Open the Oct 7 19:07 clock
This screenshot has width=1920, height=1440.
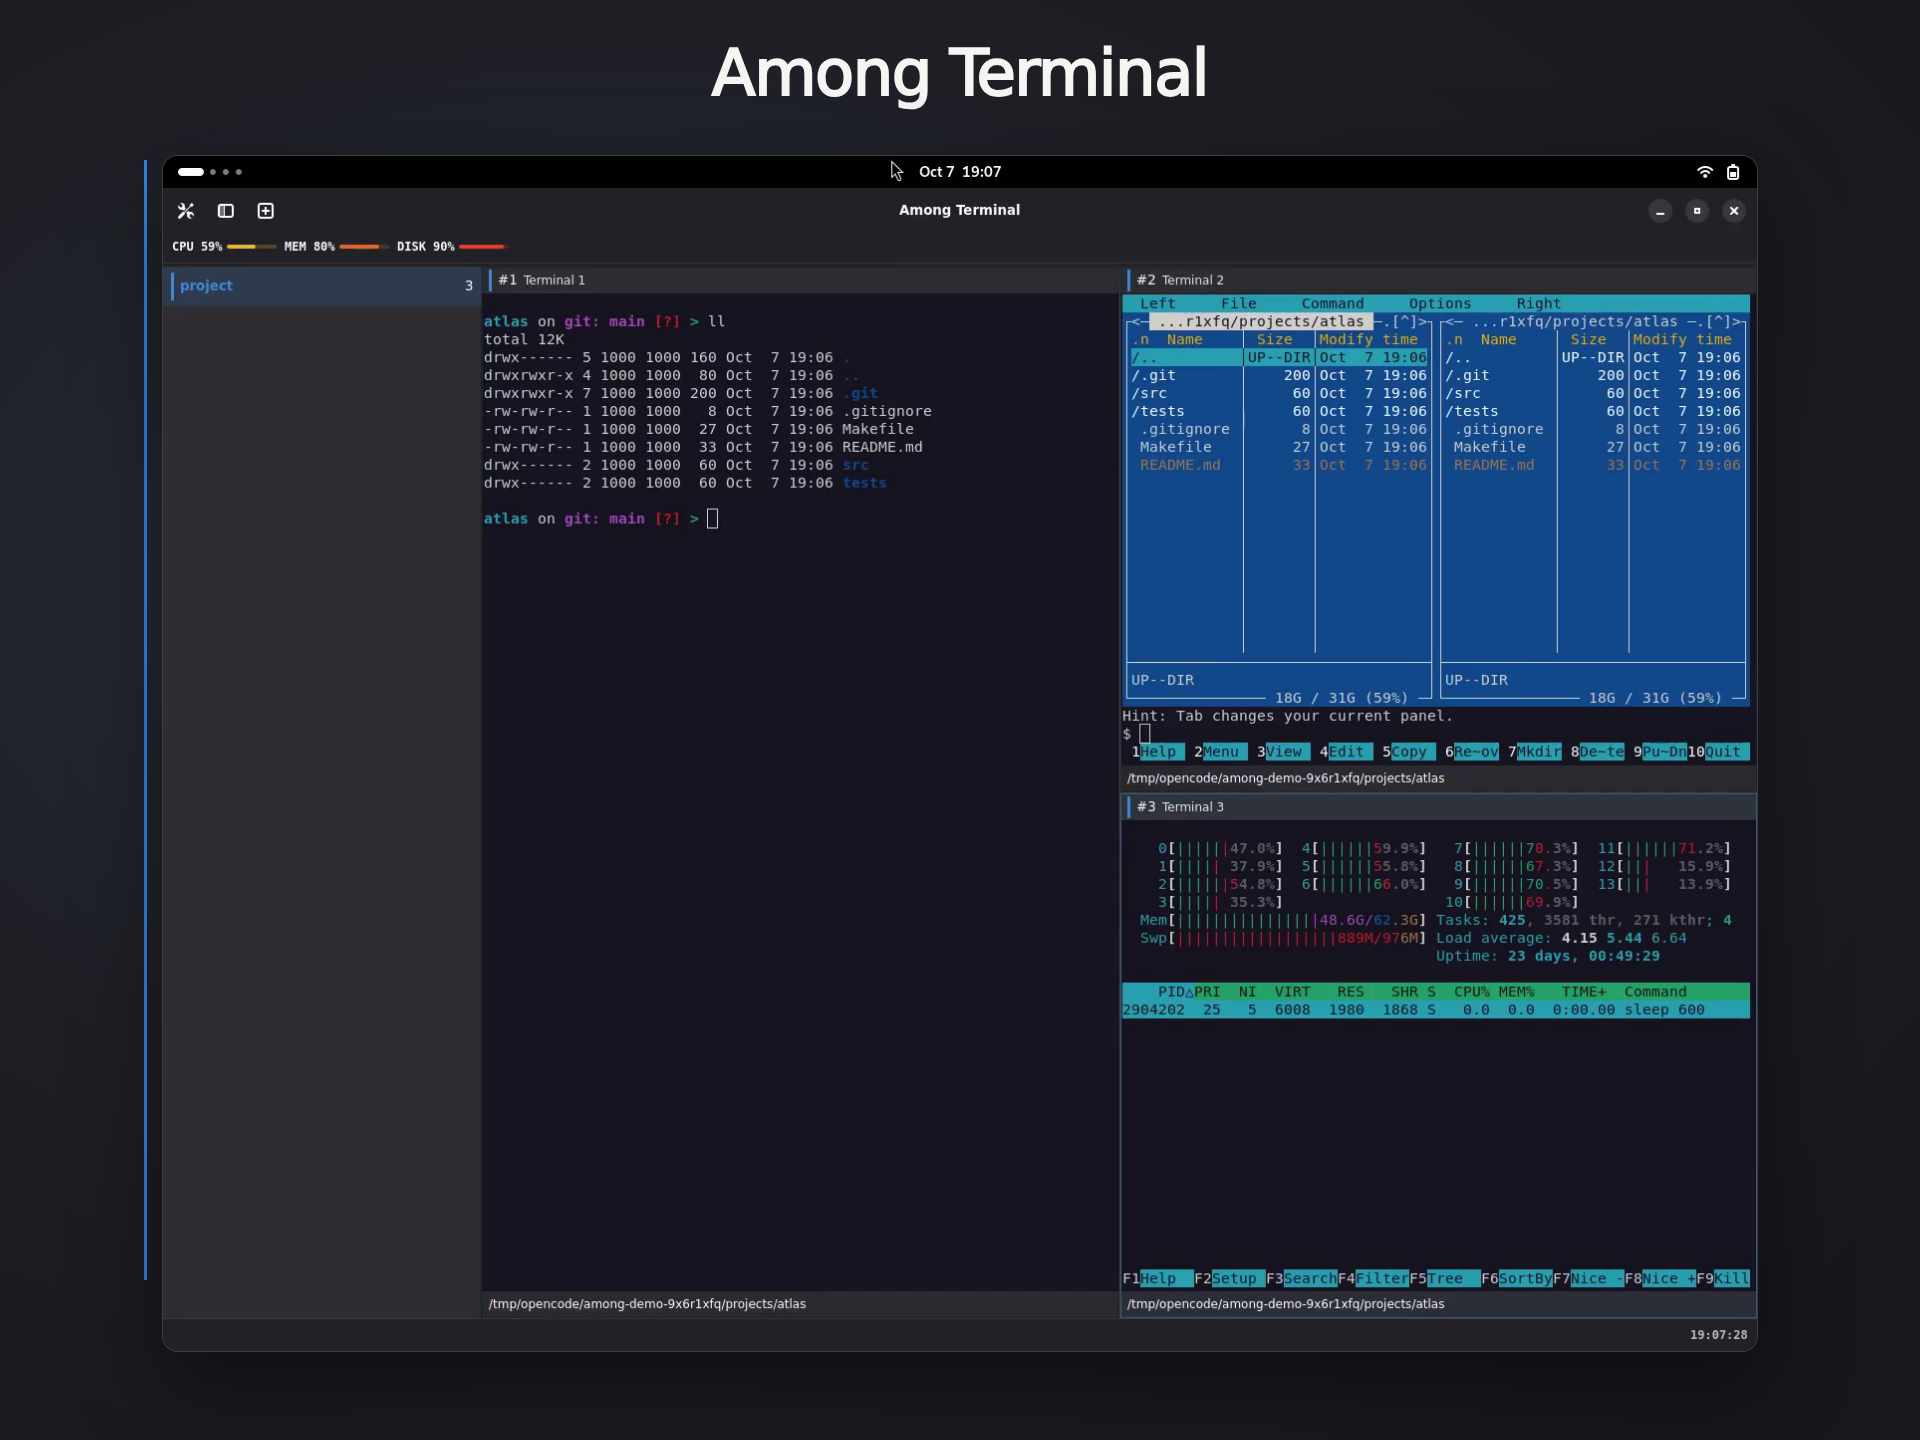click(x=960, y=172)
